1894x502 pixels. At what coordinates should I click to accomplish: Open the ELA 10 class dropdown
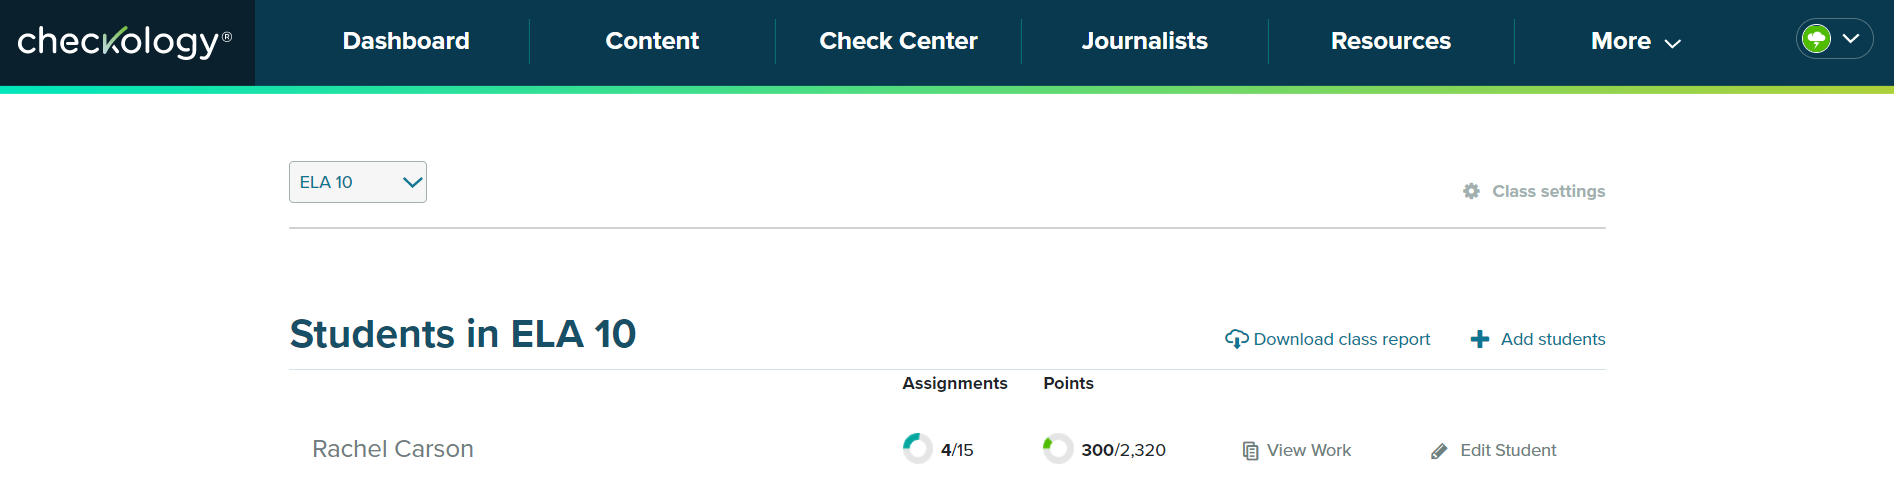tap(358, 182)
